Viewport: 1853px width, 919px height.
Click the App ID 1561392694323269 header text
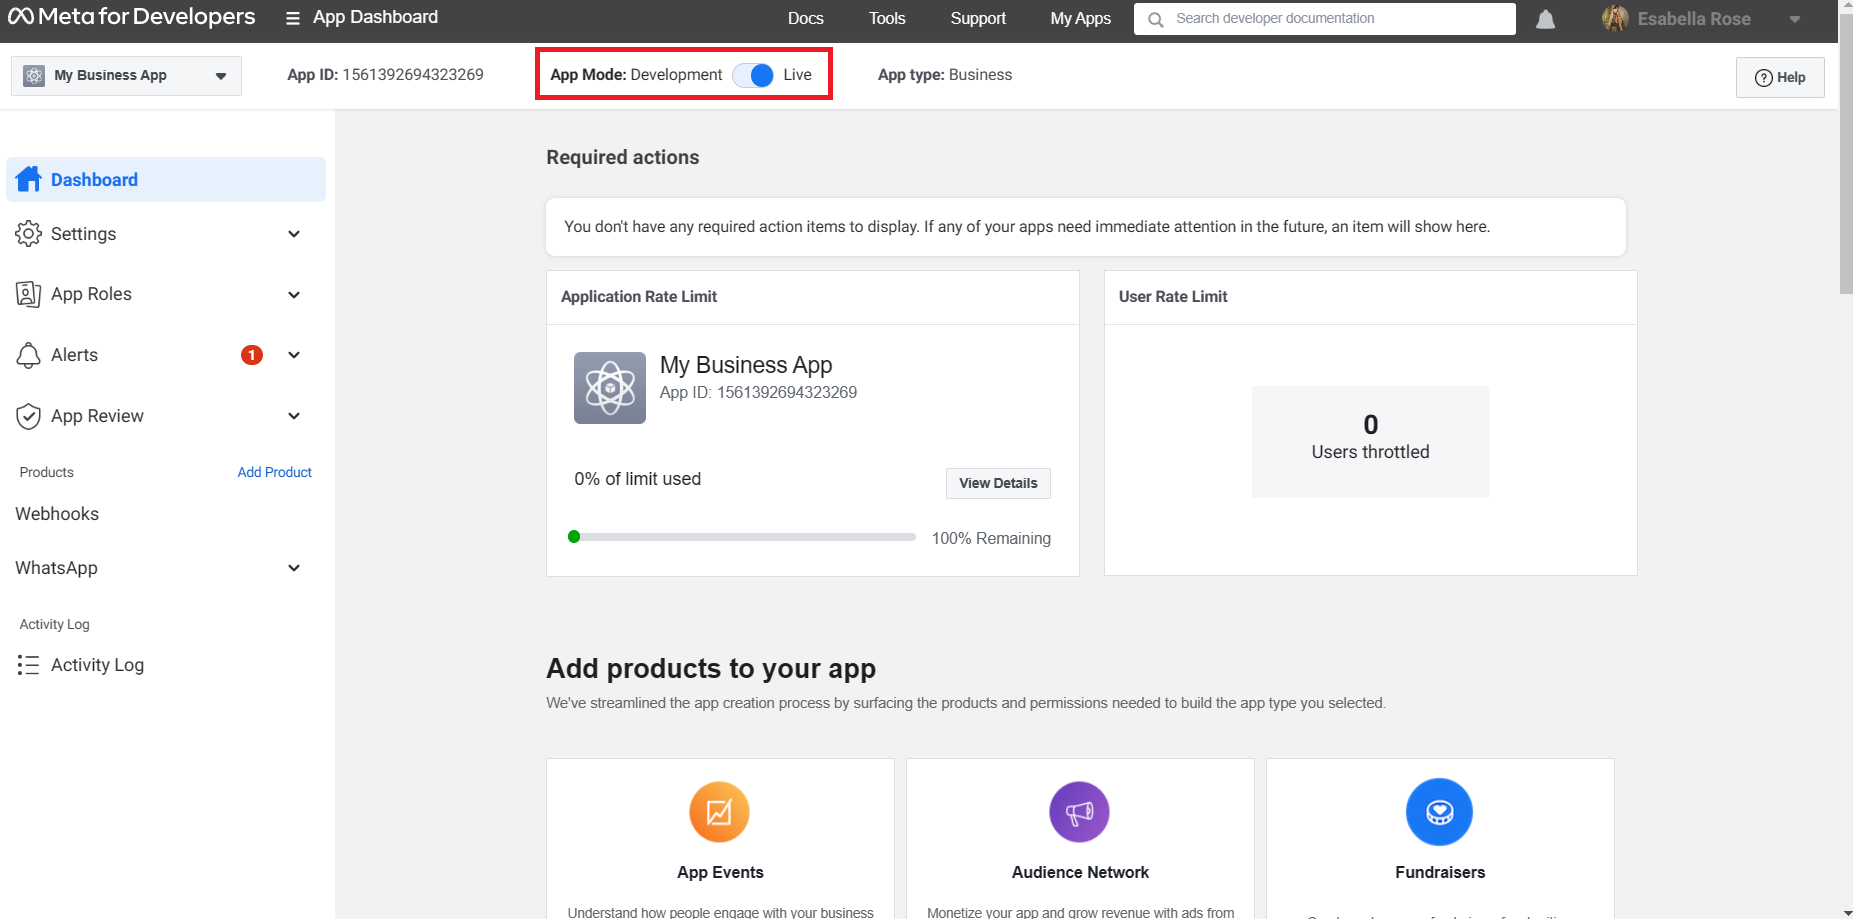coord(385,75)
